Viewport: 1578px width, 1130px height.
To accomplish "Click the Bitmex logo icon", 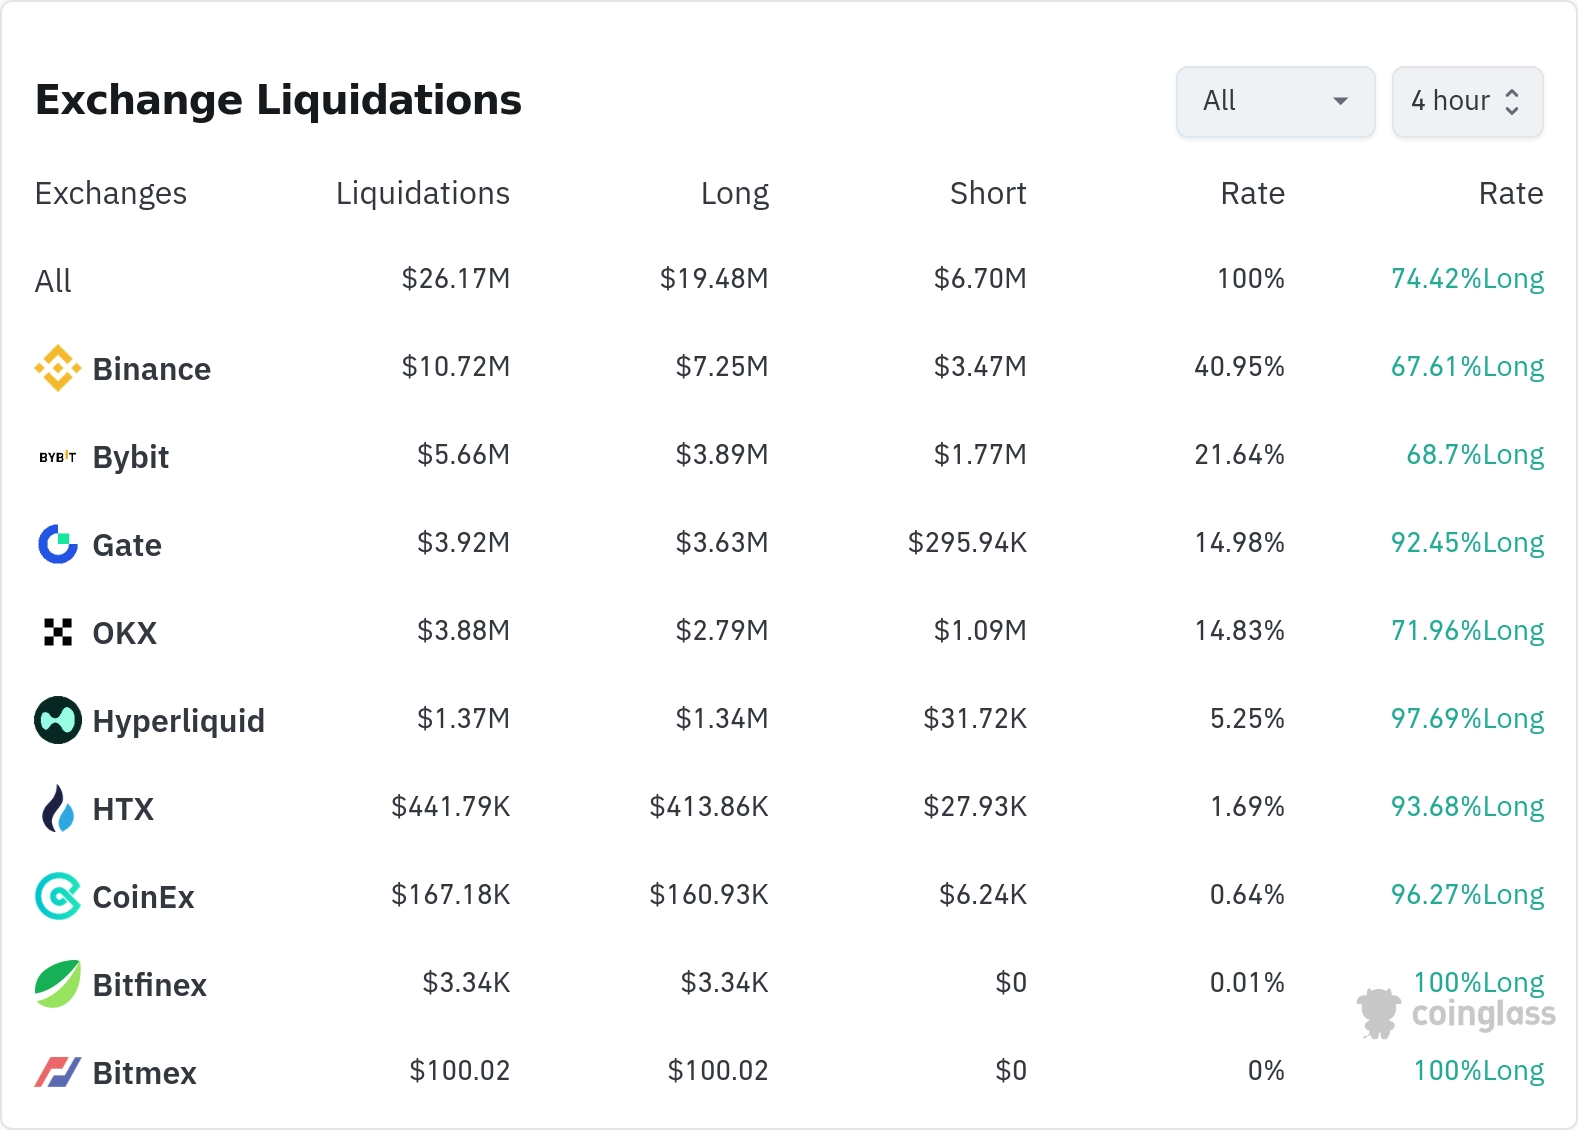I will tap(58, 1072).
